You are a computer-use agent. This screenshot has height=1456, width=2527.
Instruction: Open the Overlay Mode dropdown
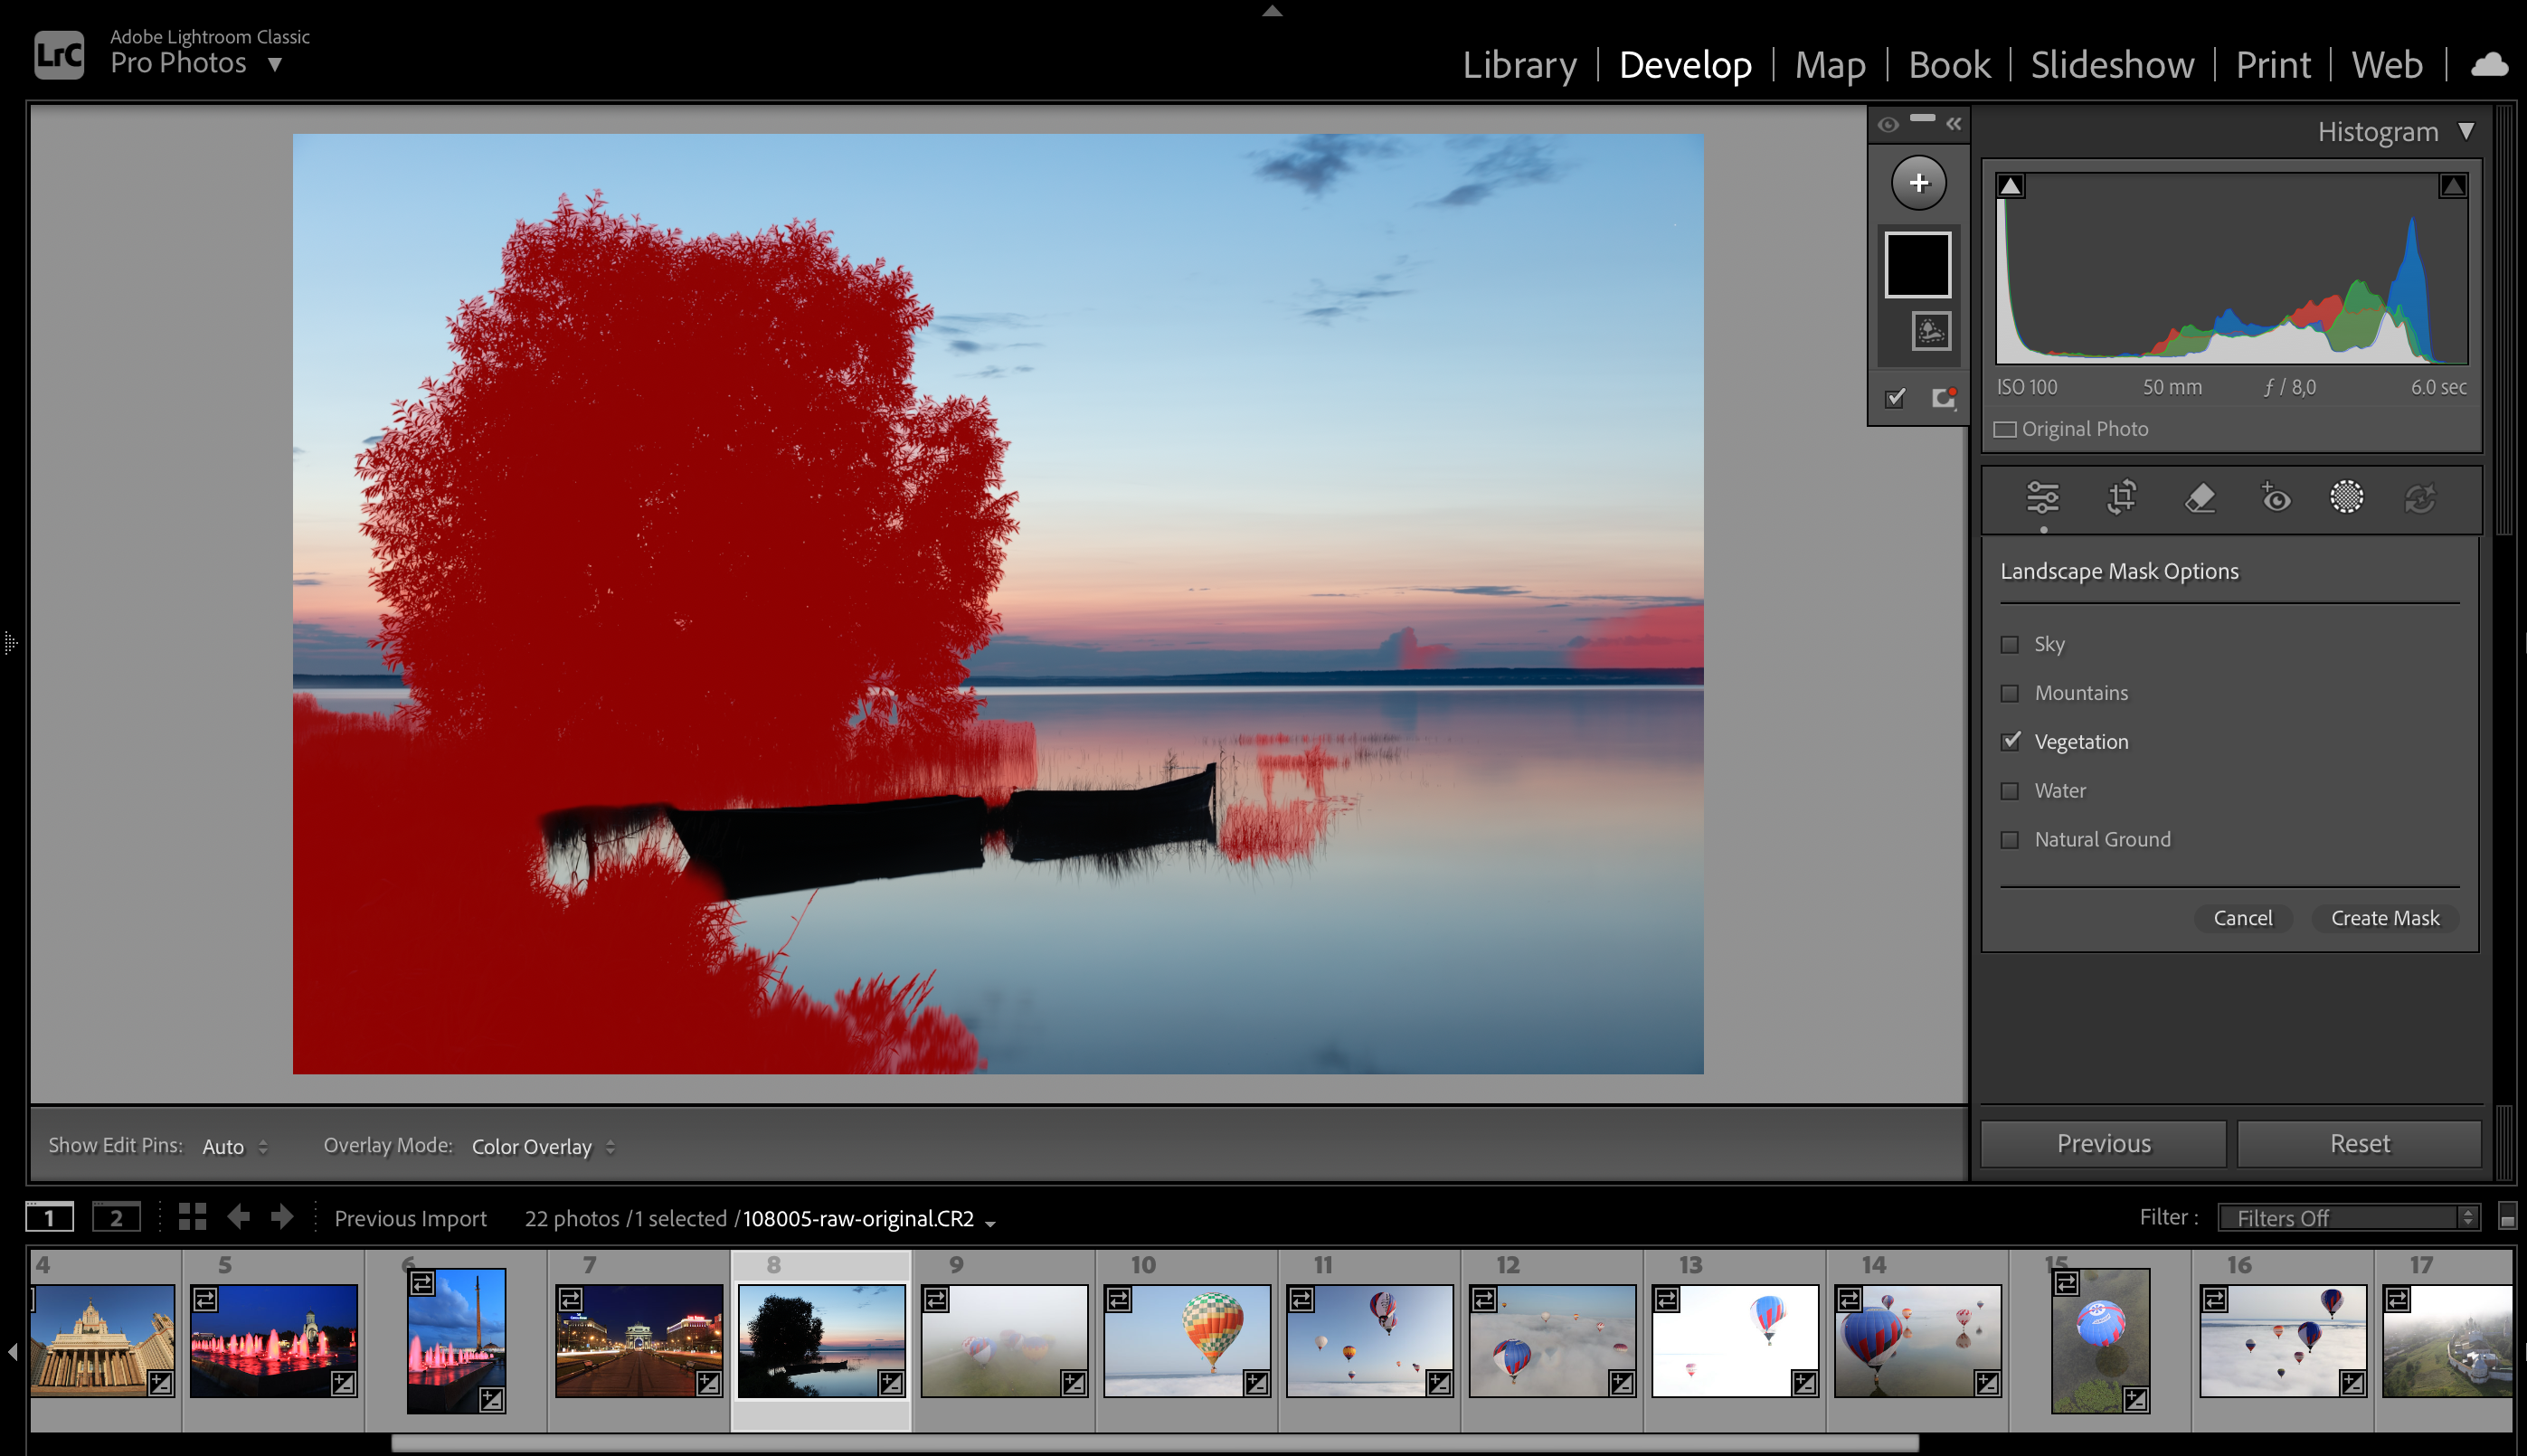click(x=542, y=1147)
